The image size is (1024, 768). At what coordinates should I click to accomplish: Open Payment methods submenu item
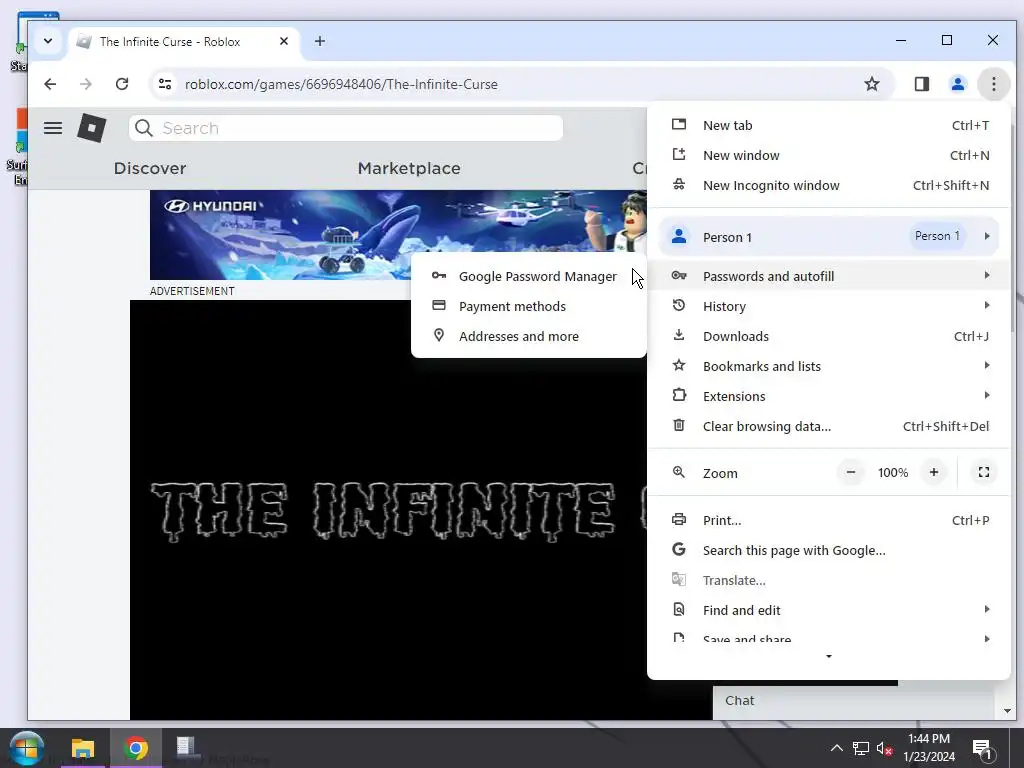click(529, 306)
